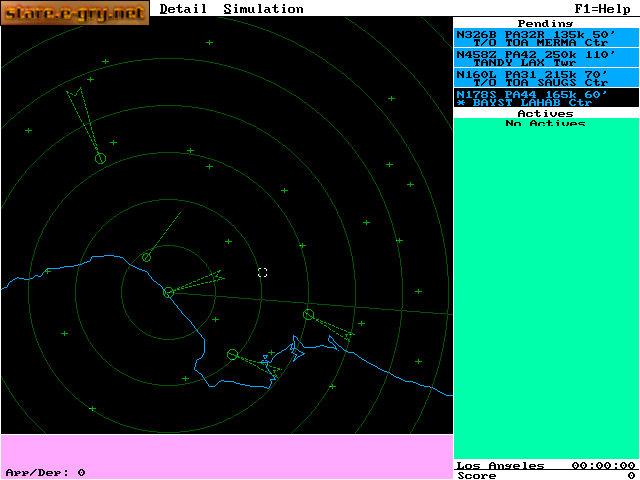Click the Los Angeles sector name
Screen dimensions: 640x480
[x=500, y=465]
